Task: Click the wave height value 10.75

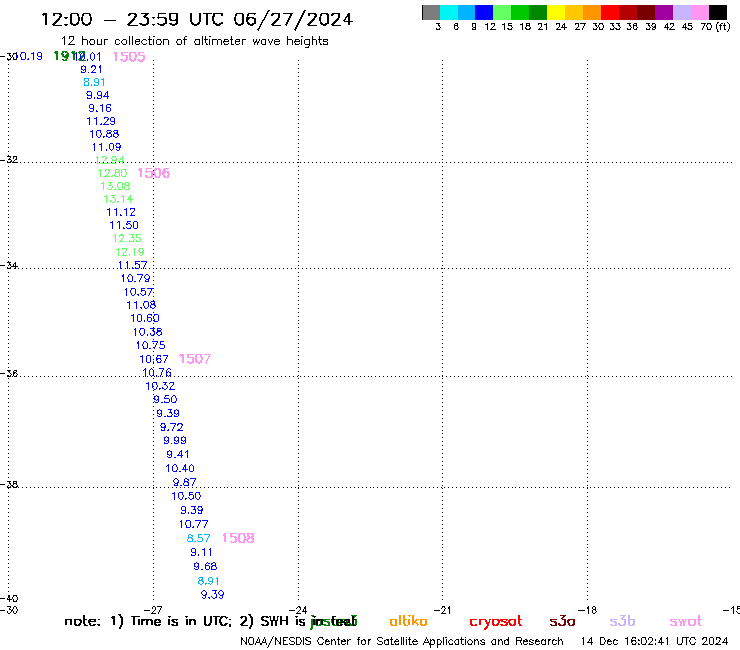Action: pyautogui.click(x=150, y=346)
